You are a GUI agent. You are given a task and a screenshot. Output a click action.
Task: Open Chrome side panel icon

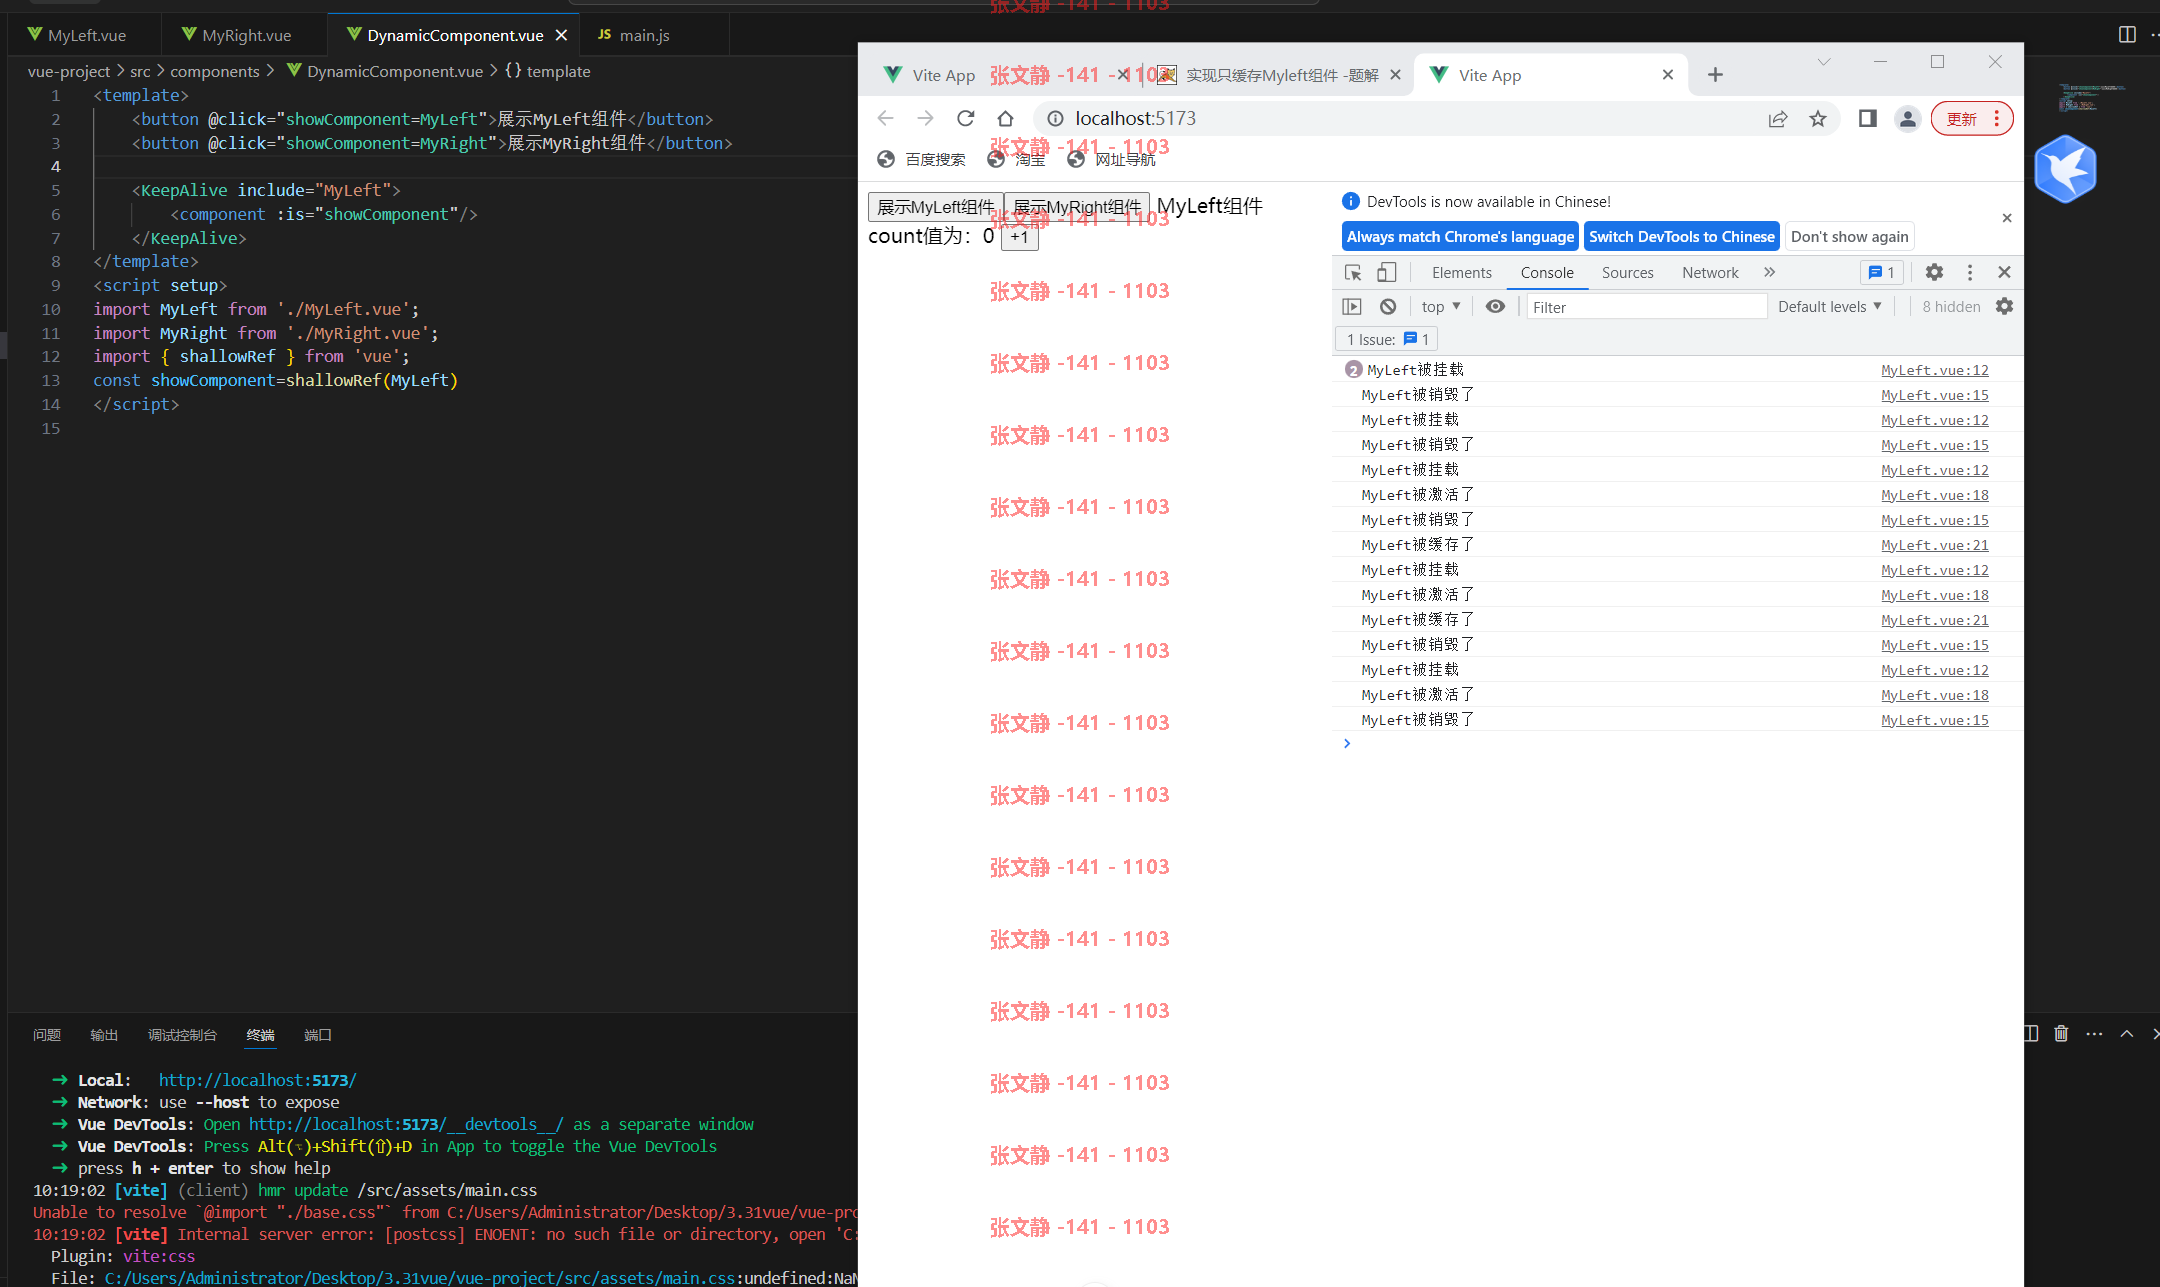click(x=1867, y=119)
